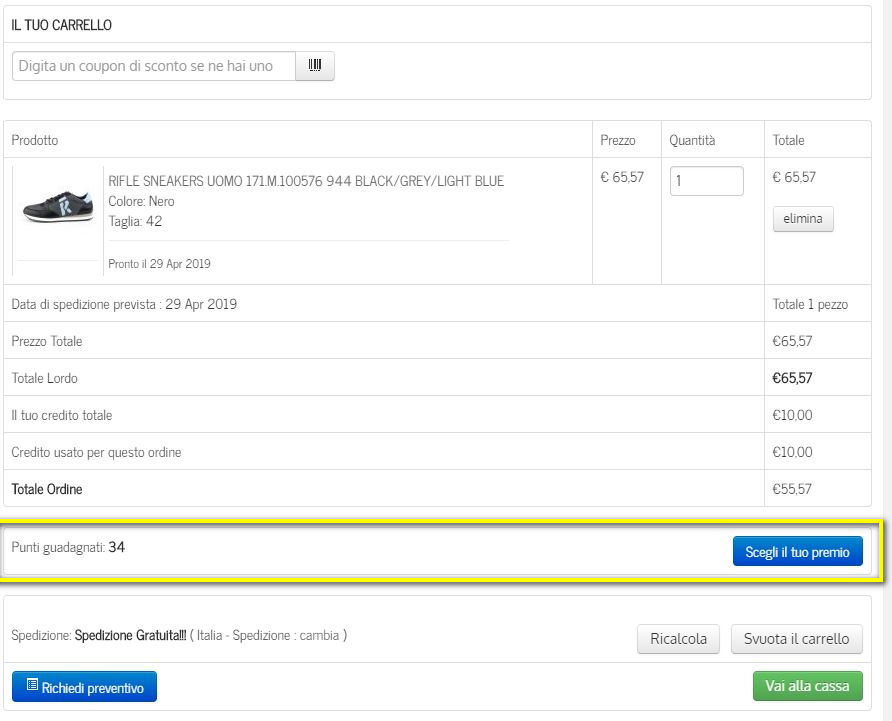Screen dimensions: 892x721
Task: Click the quantity field showing 1
Action: coord(707,181)
